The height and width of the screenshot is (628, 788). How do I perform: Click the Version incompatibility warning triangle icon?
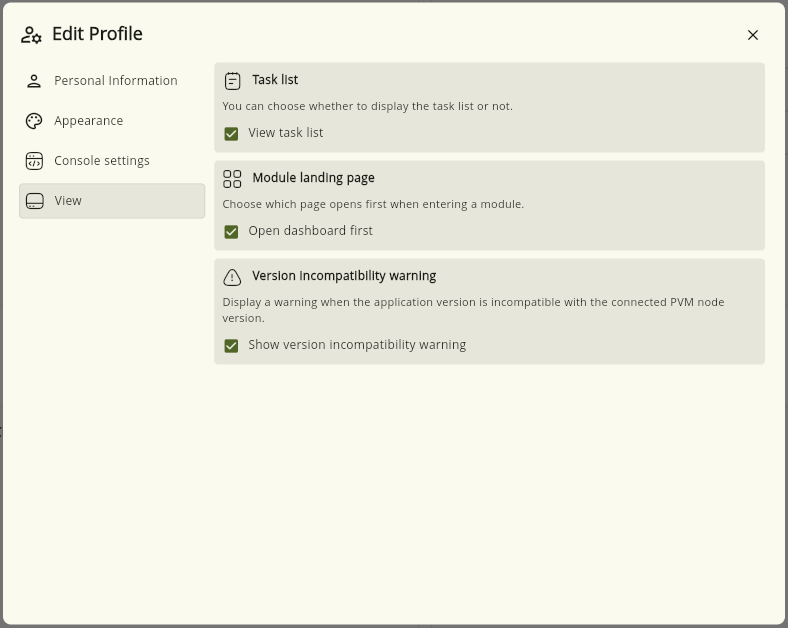click(x=232, y=277)
